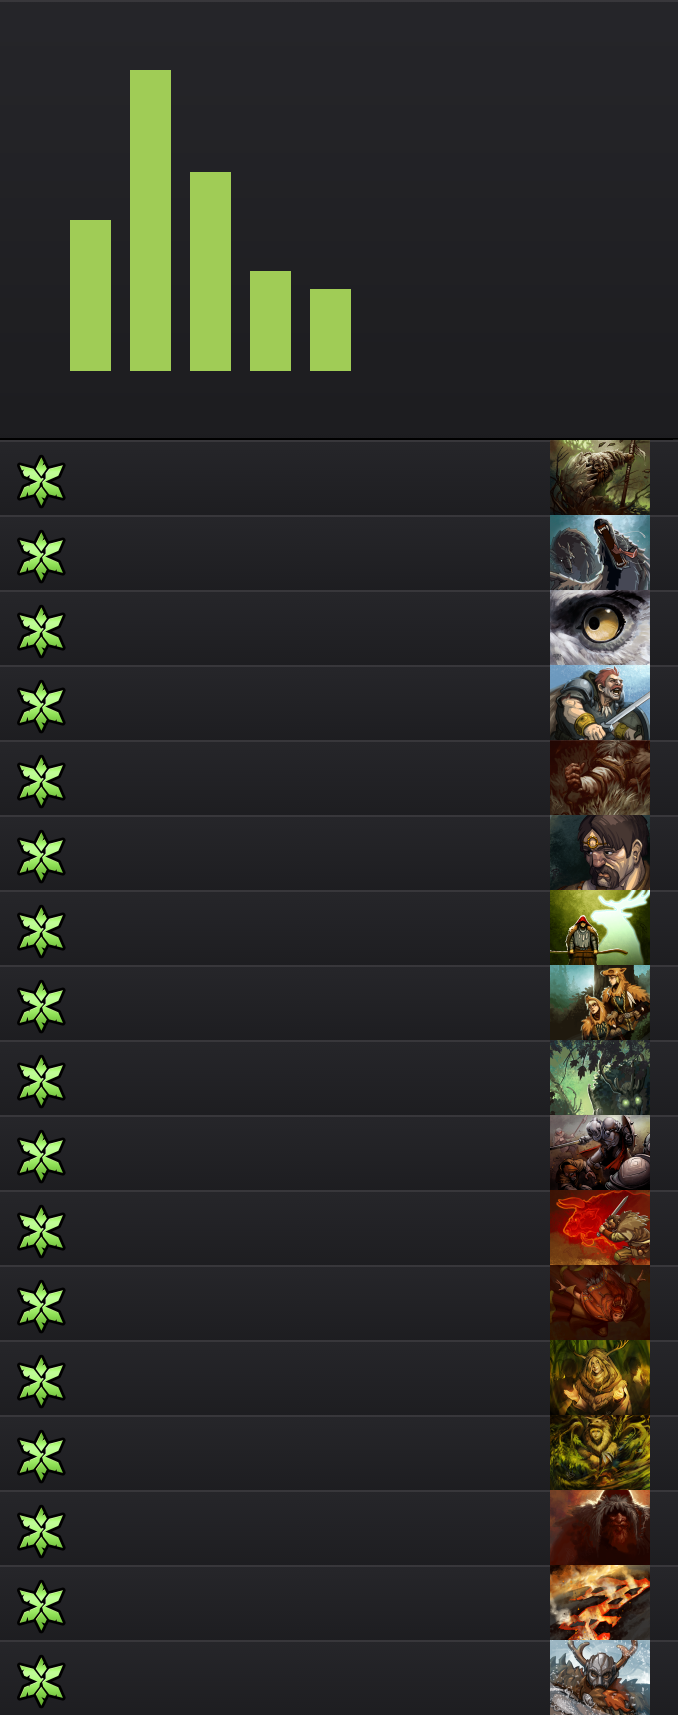Click the leaf icon beside the clawed hand artwork
The height and width of the screenshot is (1715, 678).
click(41, 481)
